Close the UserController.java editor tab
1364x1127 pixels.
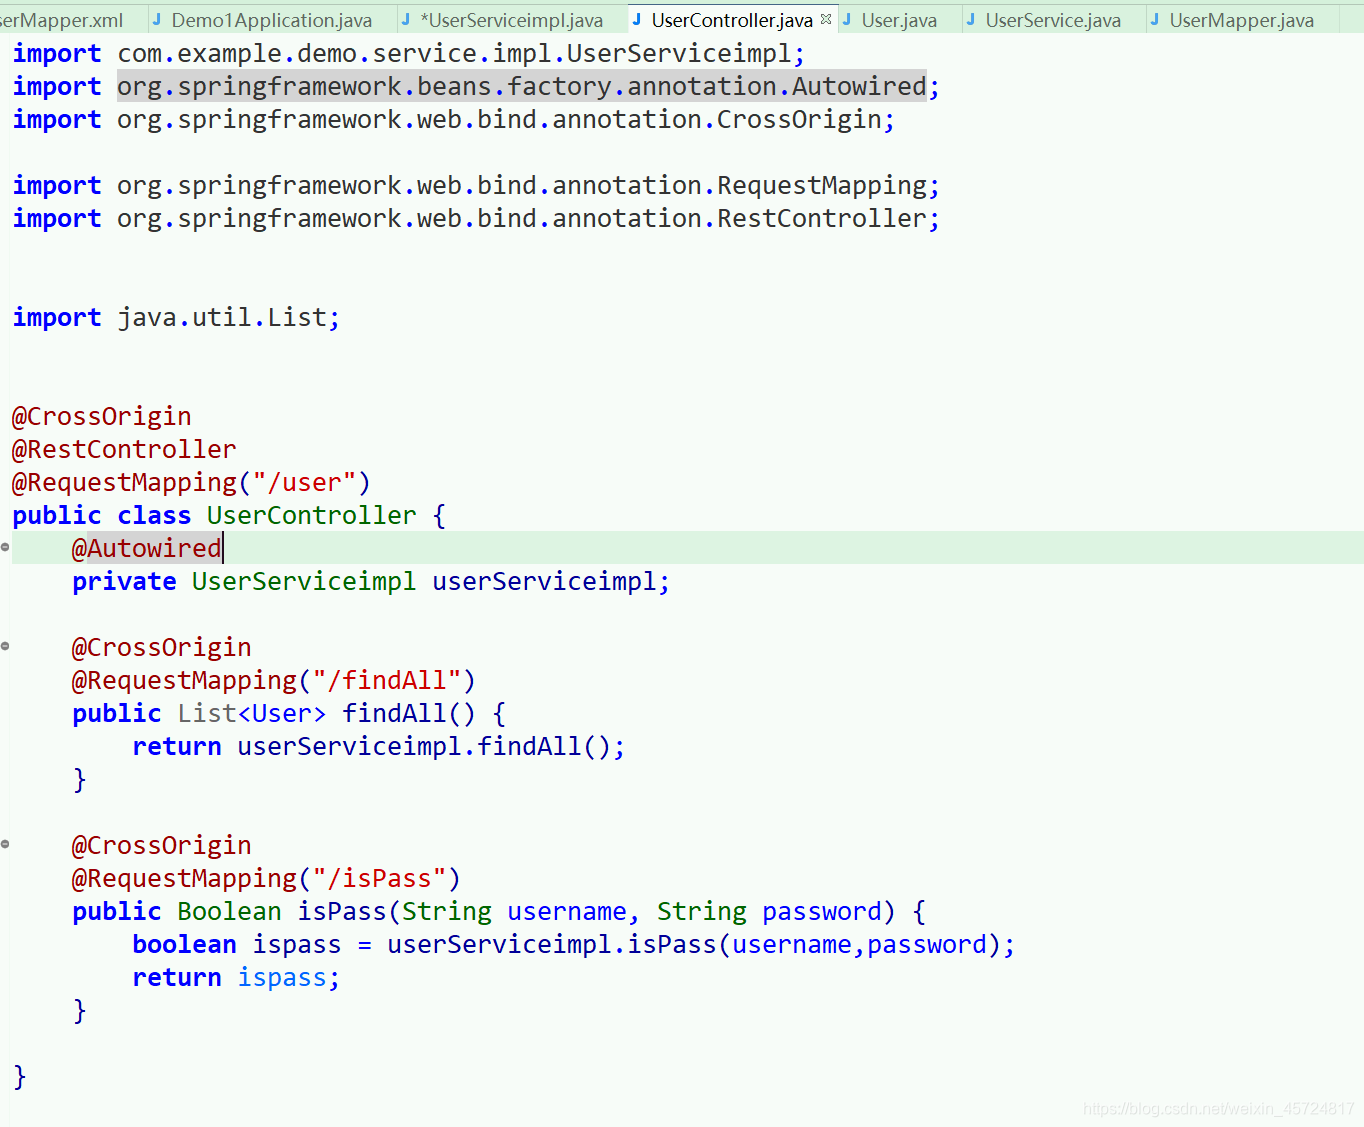[826, 19]
